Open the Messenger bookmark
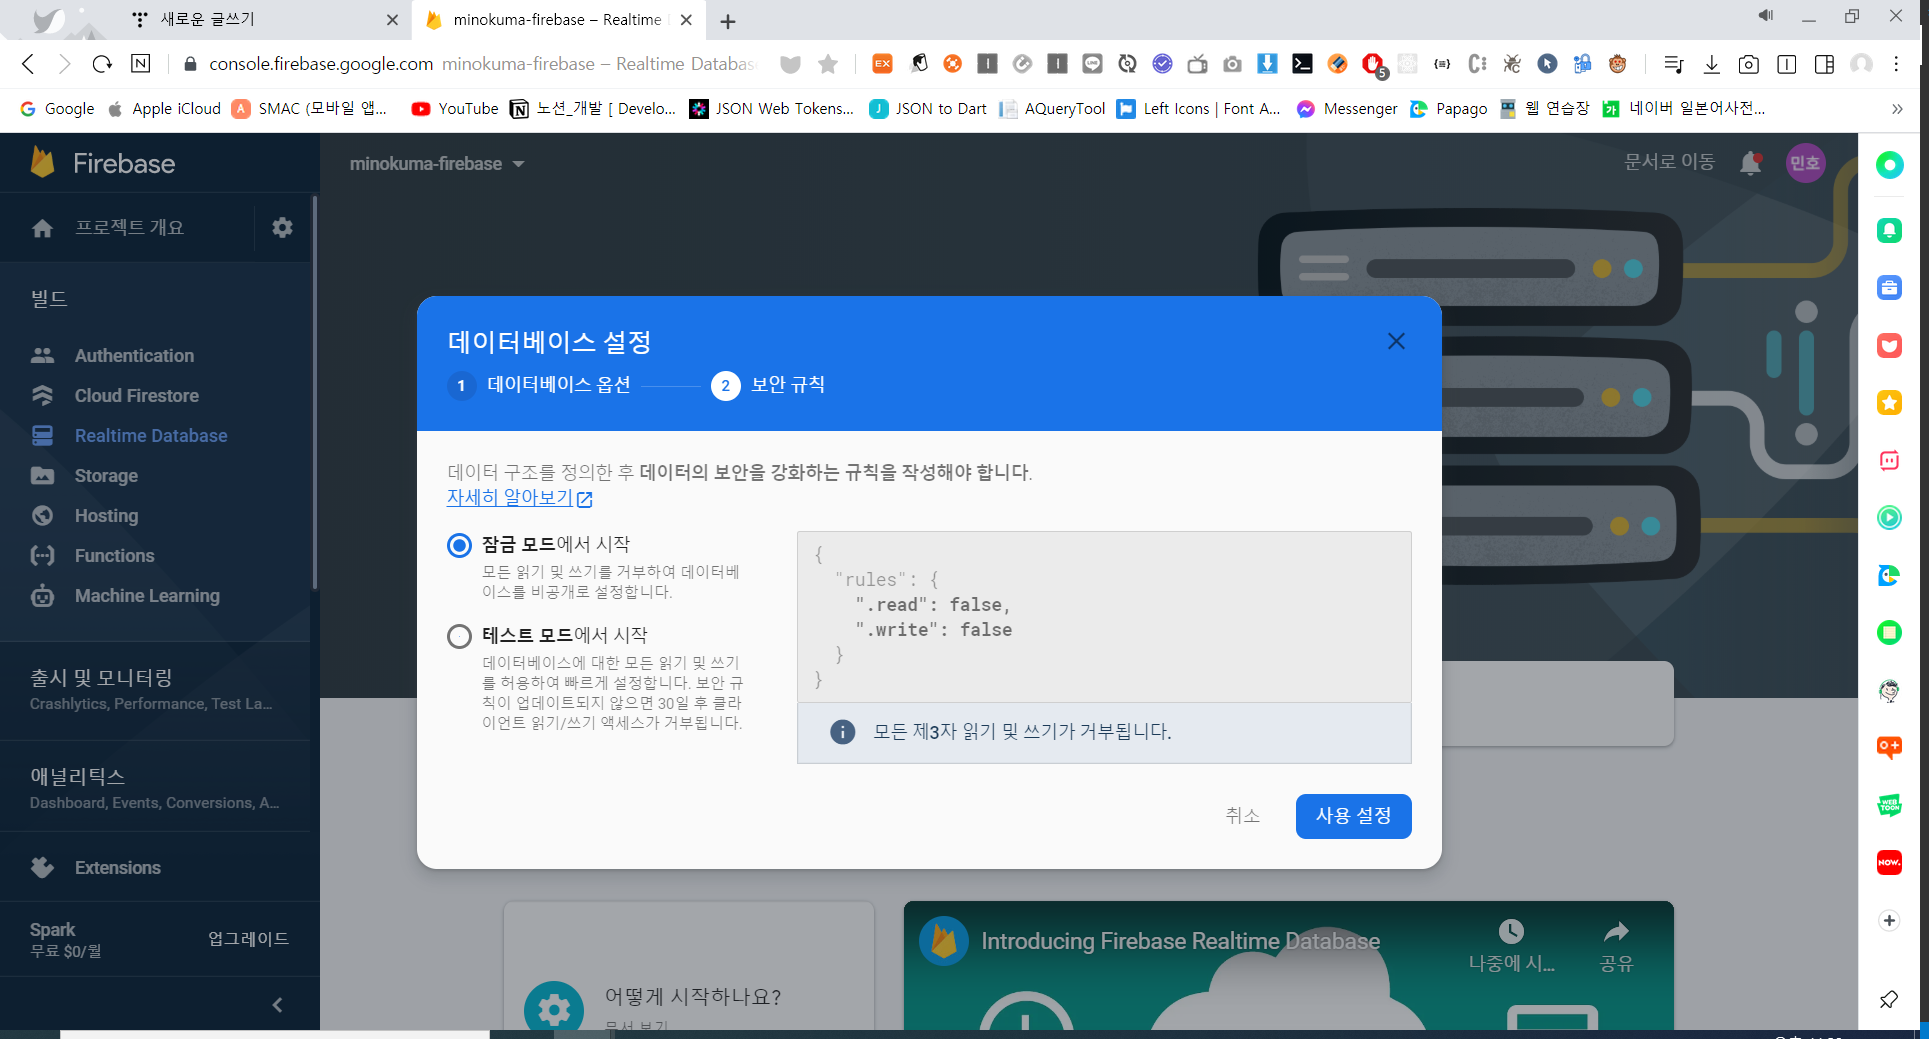The width and height of the screenshot is (1929, 1039). pyautogui.click(x=1347, y=109)
